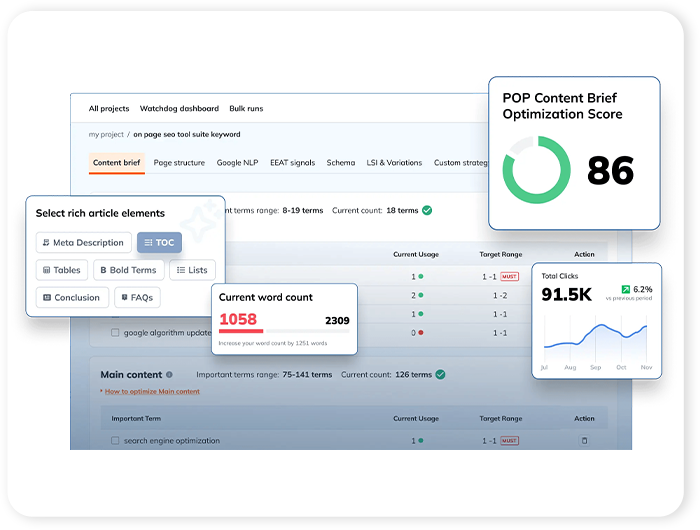This screenshot has height=530, width=700.
Task: Open the Watchdog dashboard
Action: coord(179,109)
